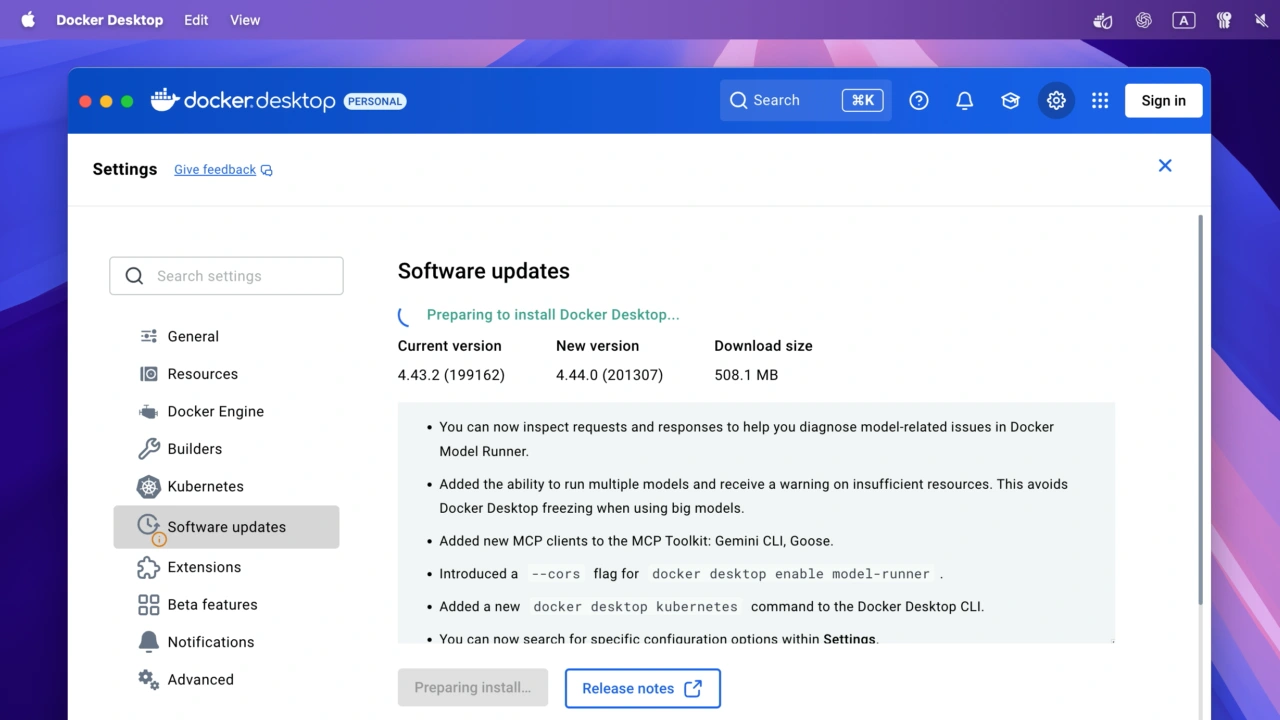Image resolution: width=1280 pixels, height=720 pixels.
Task: Click the ChatGPT icon in menu bar
Action: 1143,19
